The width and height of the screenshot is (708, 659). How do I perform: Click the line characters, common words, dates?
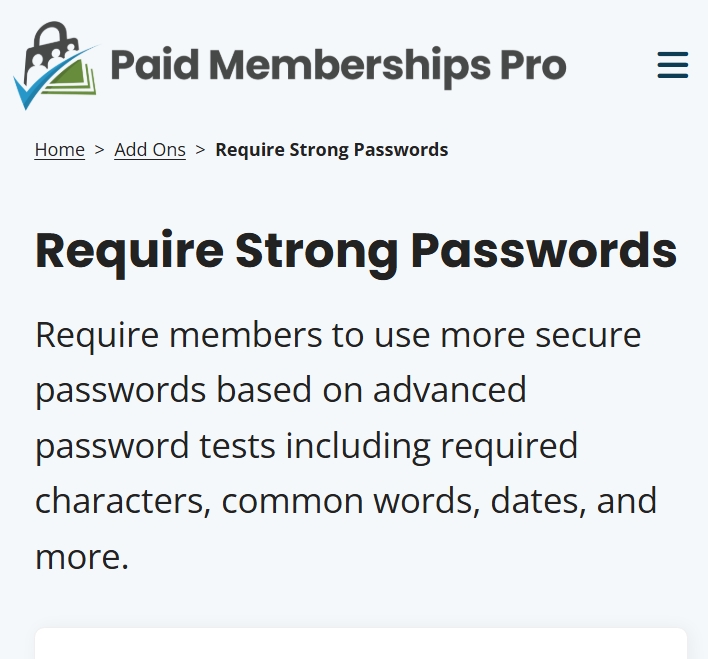346,501
